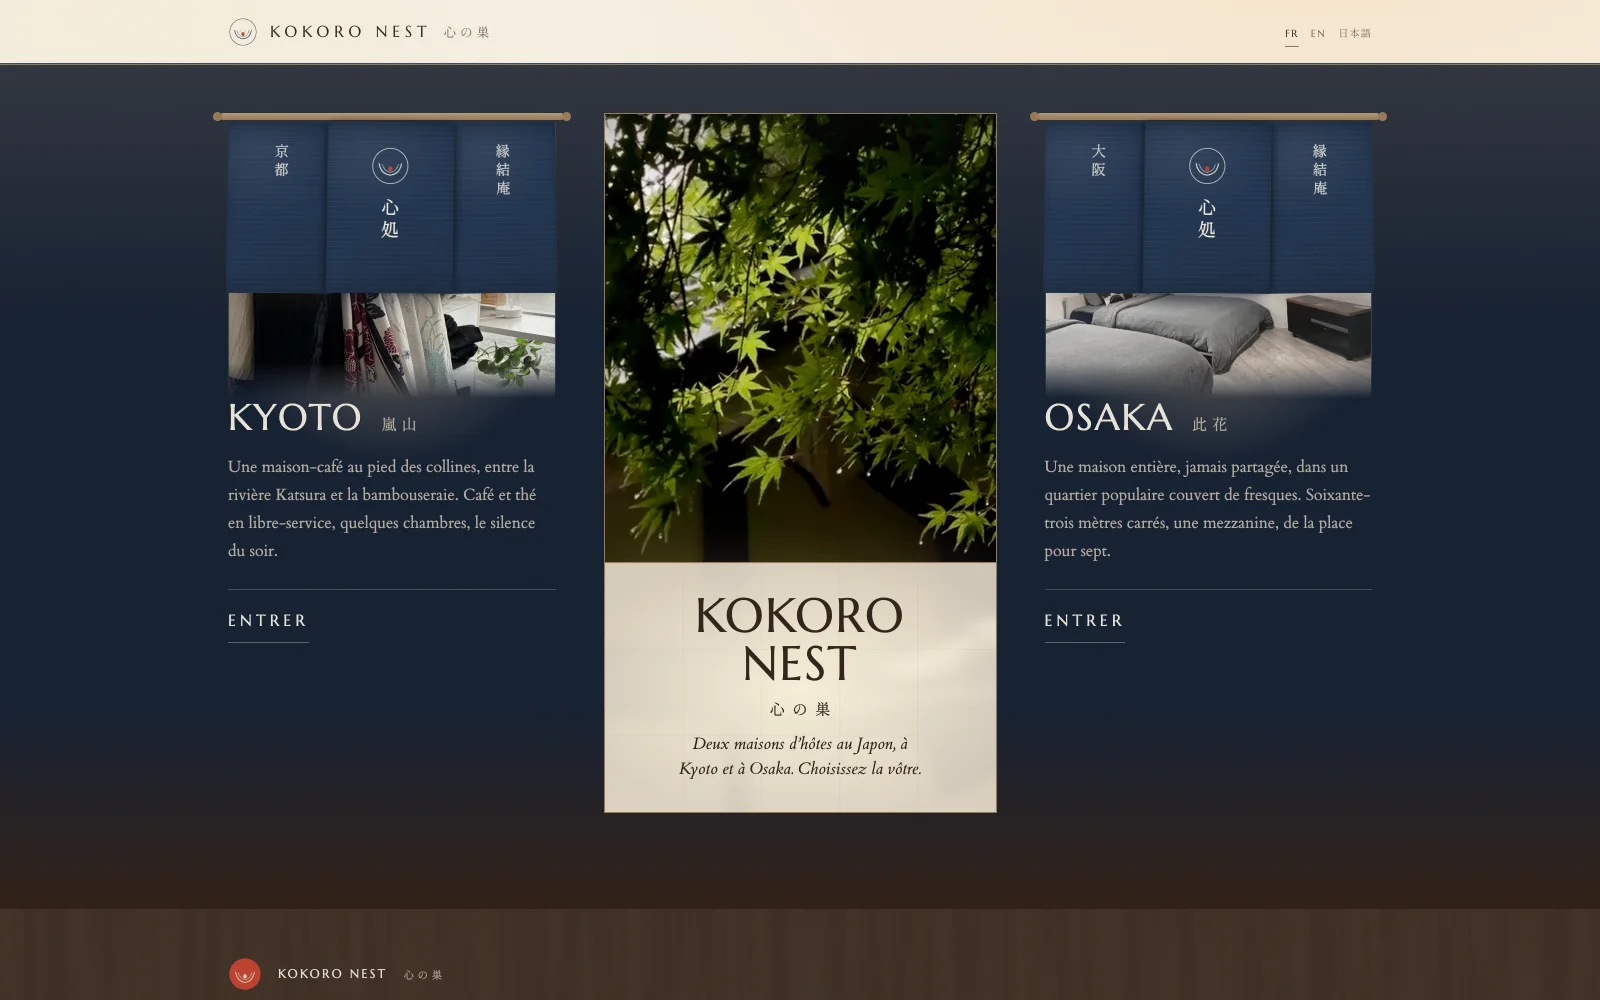Click the KOKORO NEST footer wordmark
1600x1000 pixels.
[x=332, y=974]
